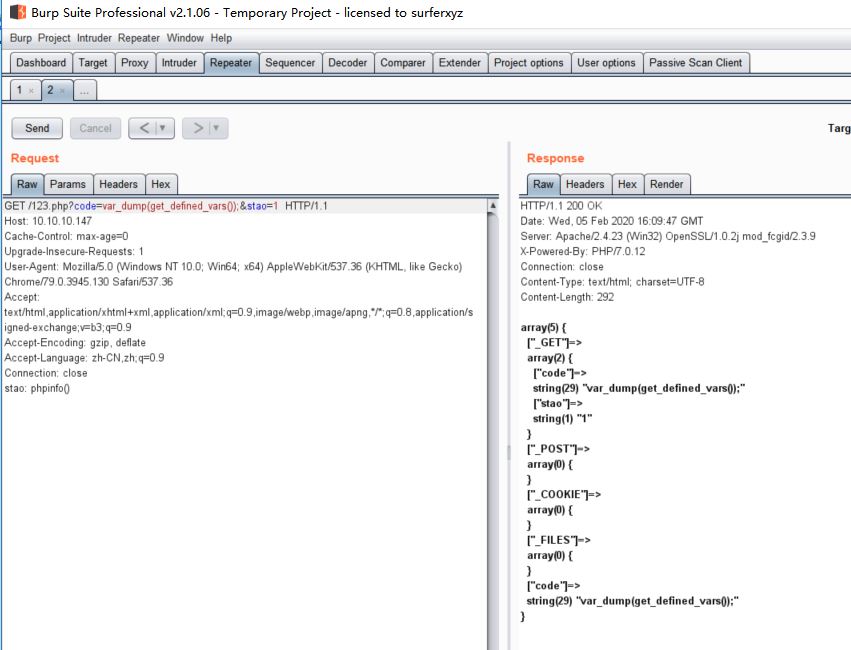This screenshot has width=851, height=650.
Task: Switch to the Response Headers tab
Action: click(585, 184)
